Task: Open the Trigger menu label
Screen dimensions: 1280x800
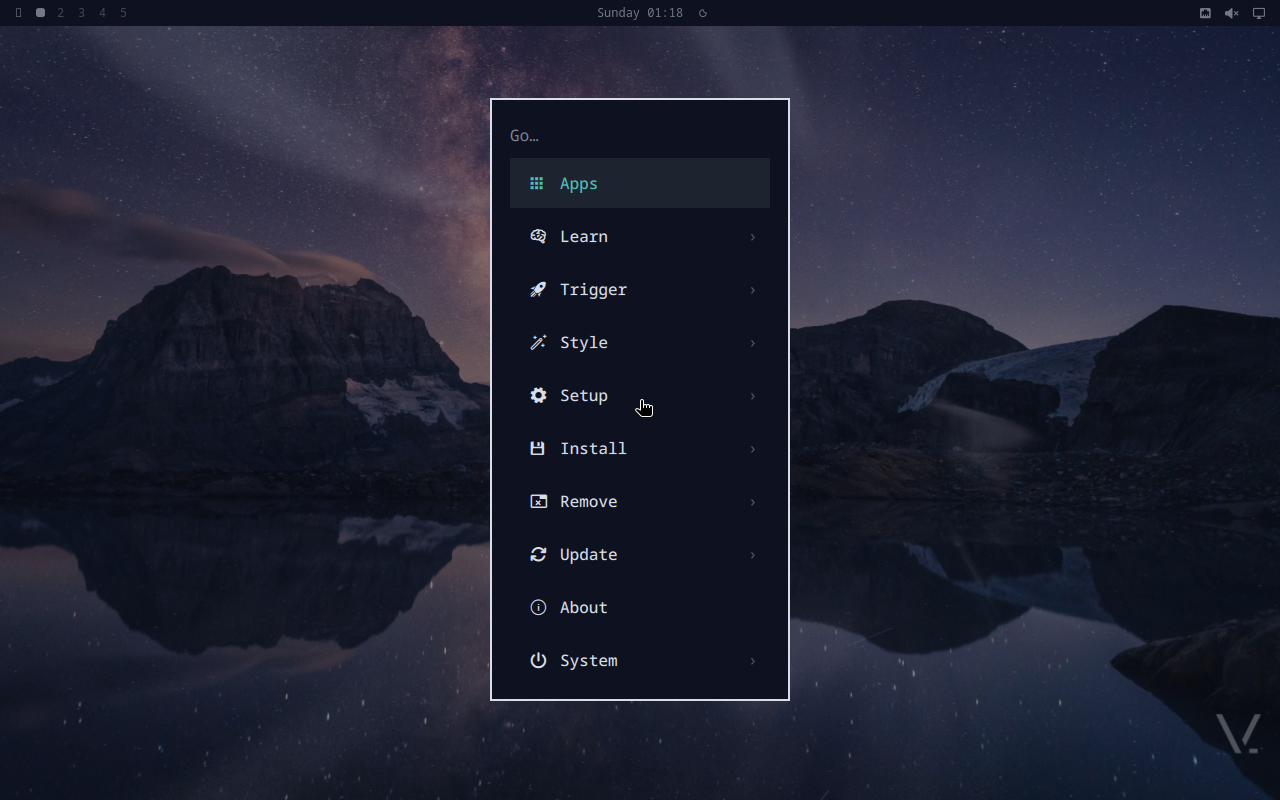Action: [x=593, y=290]
